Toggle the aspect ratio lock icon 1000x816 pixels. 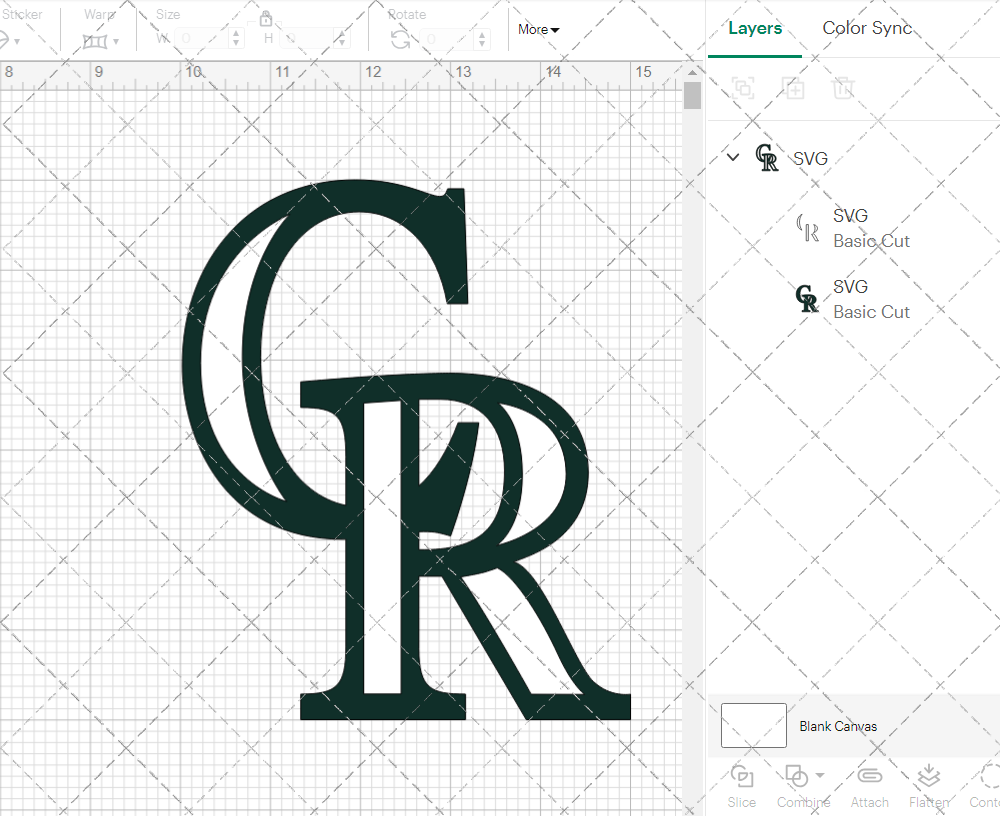(x=266, y=19)
